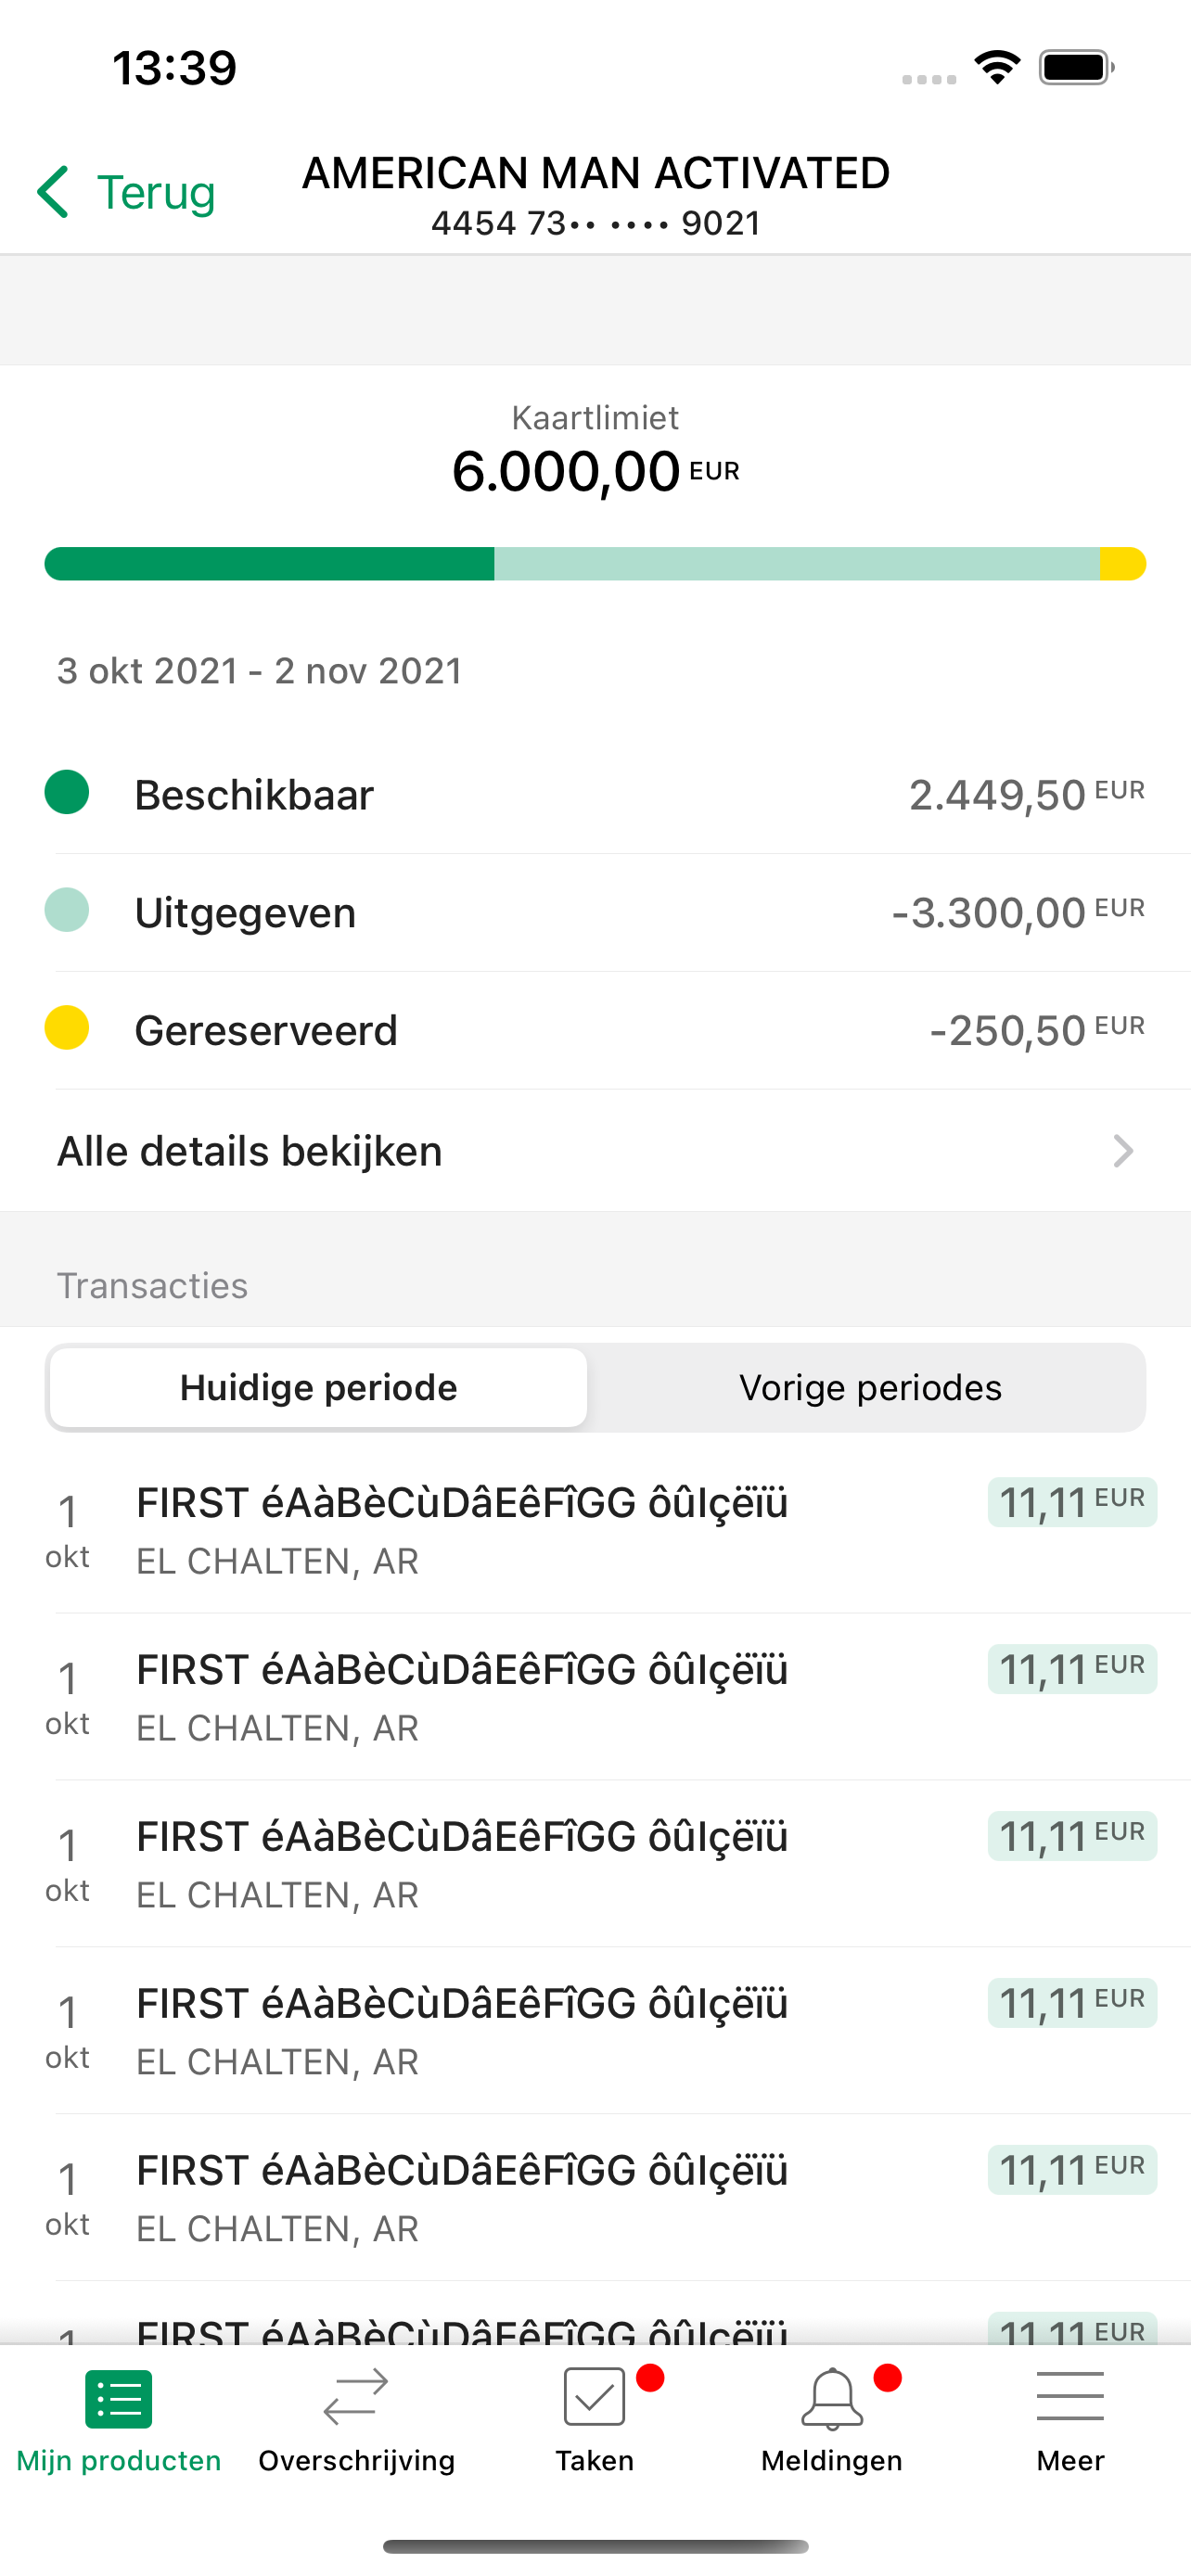This screenshot has height=2576, width=1191.
Task: Tap the yellow Gereserveerd color dot
Action: [67, 1028]
